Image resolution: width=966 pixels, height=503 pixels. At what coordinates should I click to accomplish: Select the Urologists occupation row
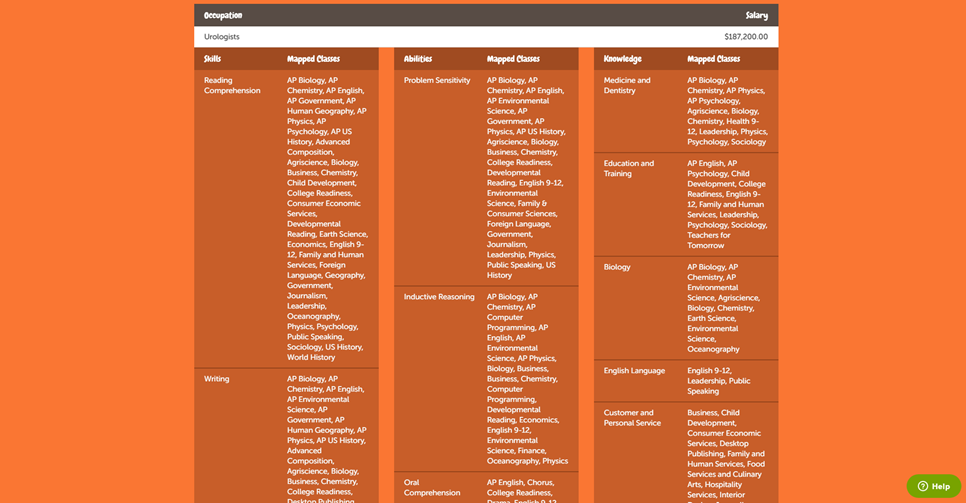tap(222, 37)
